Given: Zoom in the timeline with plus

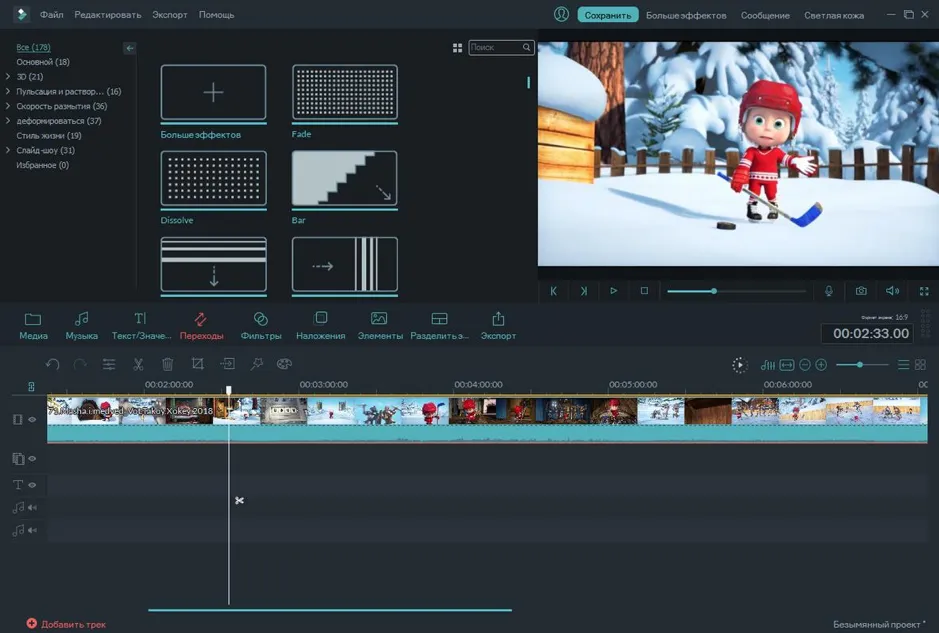Looking at the screenshot, I should (821, 365).
